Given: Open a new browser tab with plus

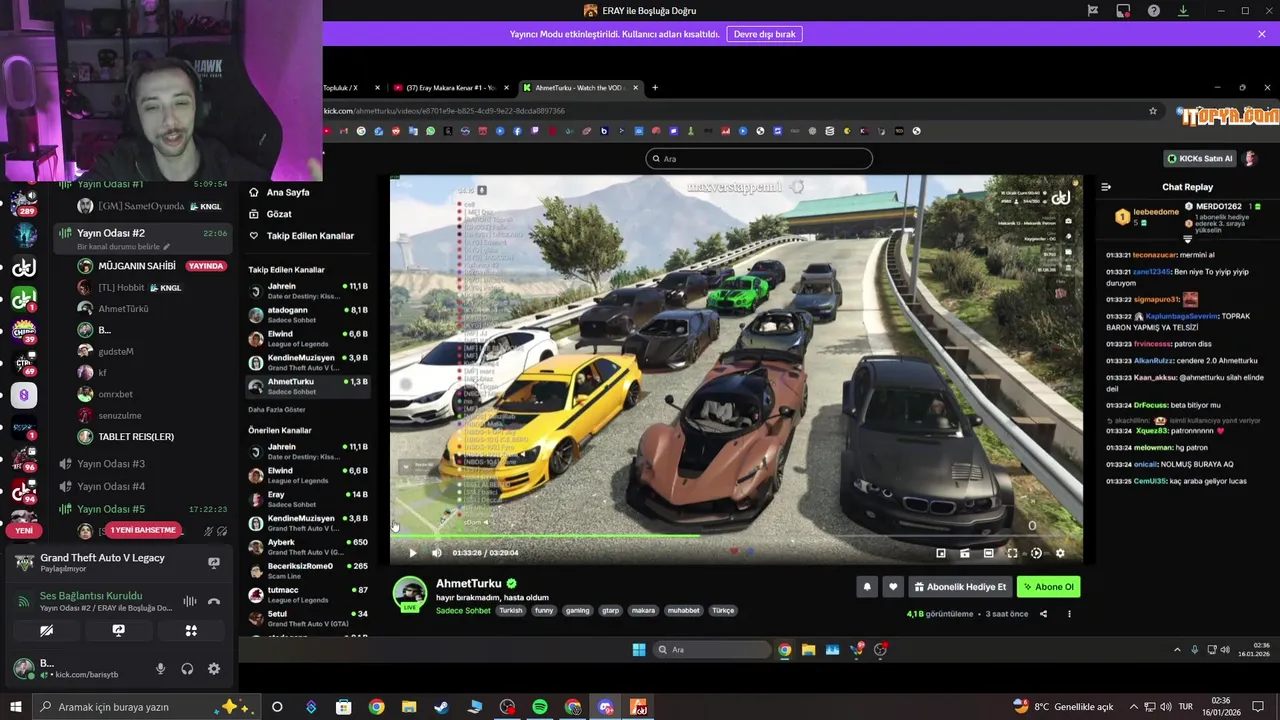Looking at the screenshot, I should [655, 88].
